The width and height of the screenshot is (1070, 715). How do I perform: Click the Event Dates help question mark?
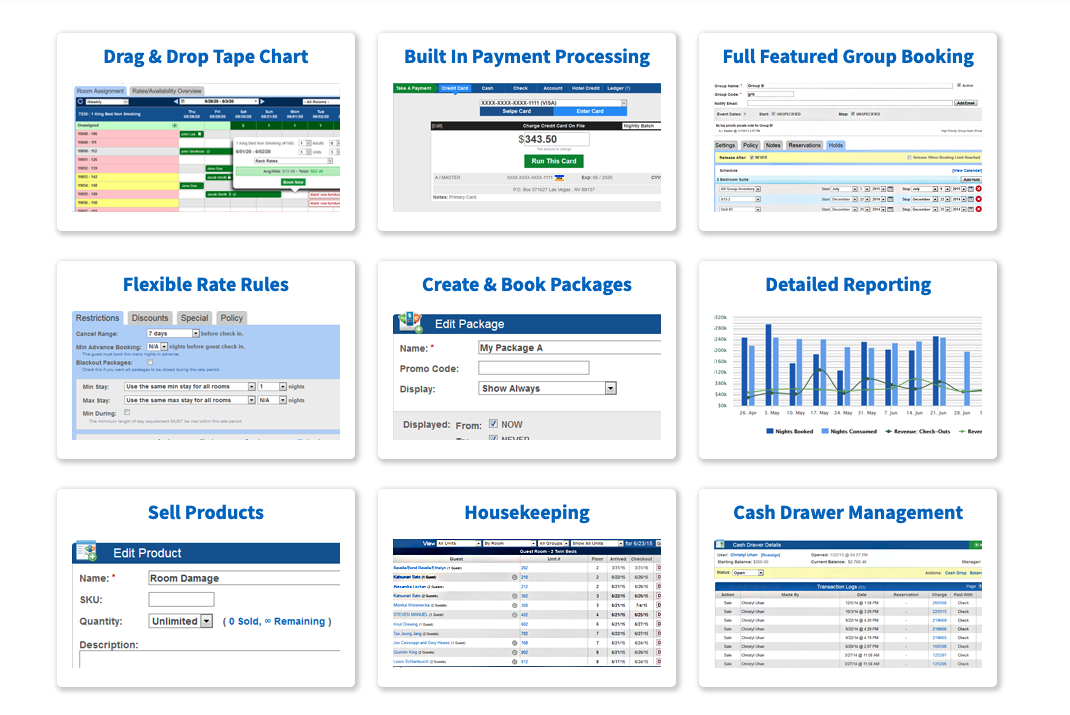click(744, 114)
